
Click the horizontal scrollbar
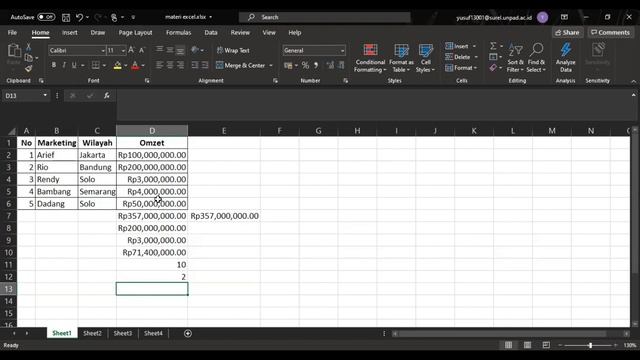click(x=502, y=334)
